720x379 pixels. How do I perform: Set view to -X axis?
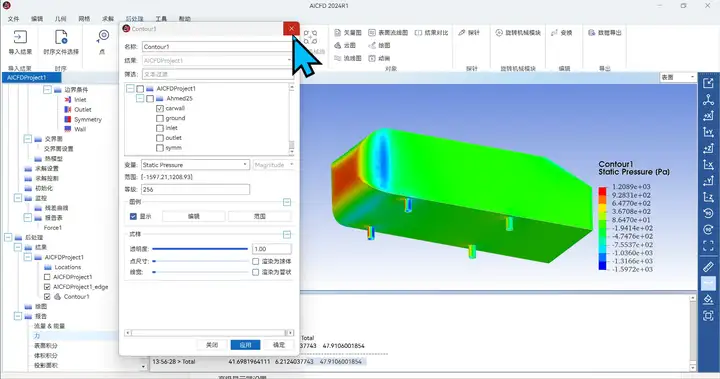coord(708,164)
